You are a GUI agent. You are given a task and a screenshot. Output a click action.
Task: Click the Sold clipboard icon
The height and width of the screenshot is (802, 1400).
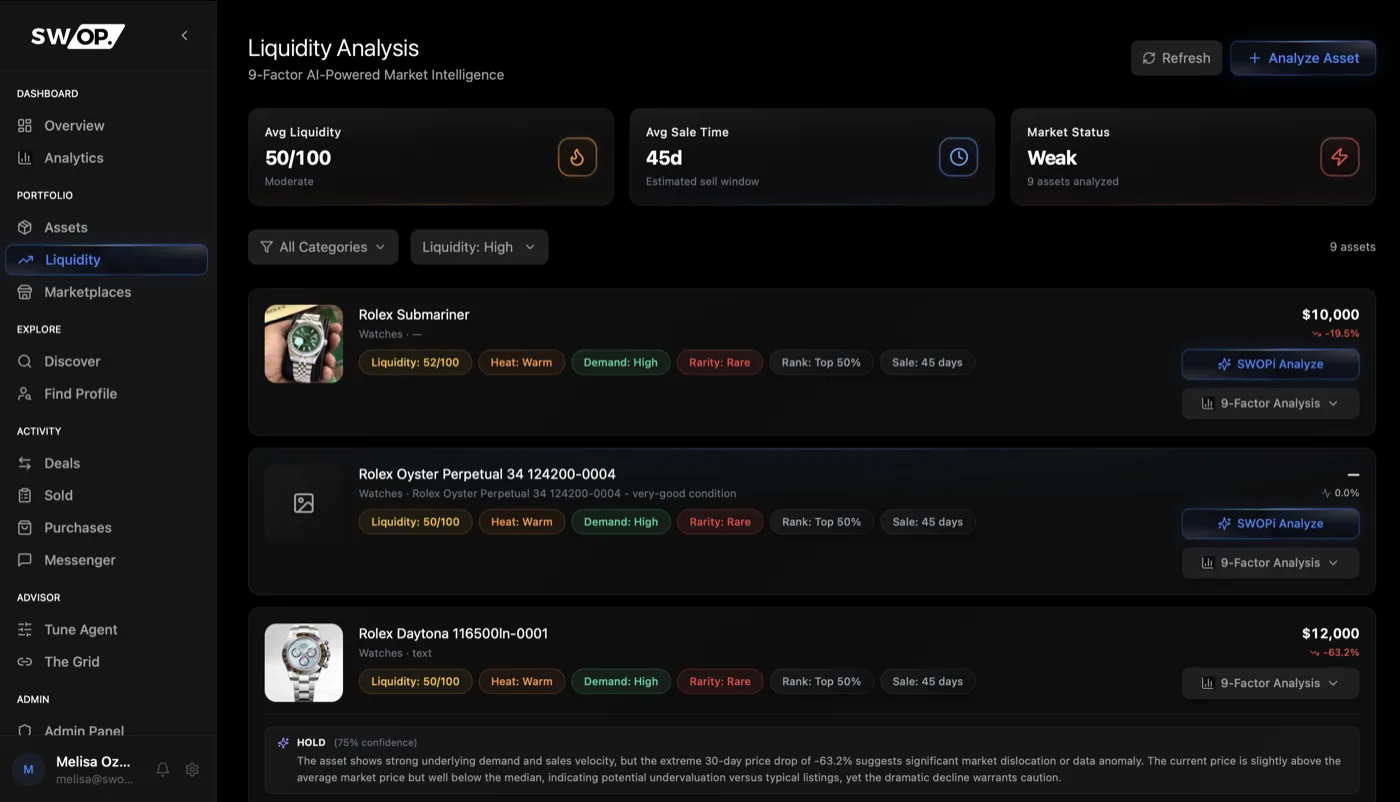[25, 496]
